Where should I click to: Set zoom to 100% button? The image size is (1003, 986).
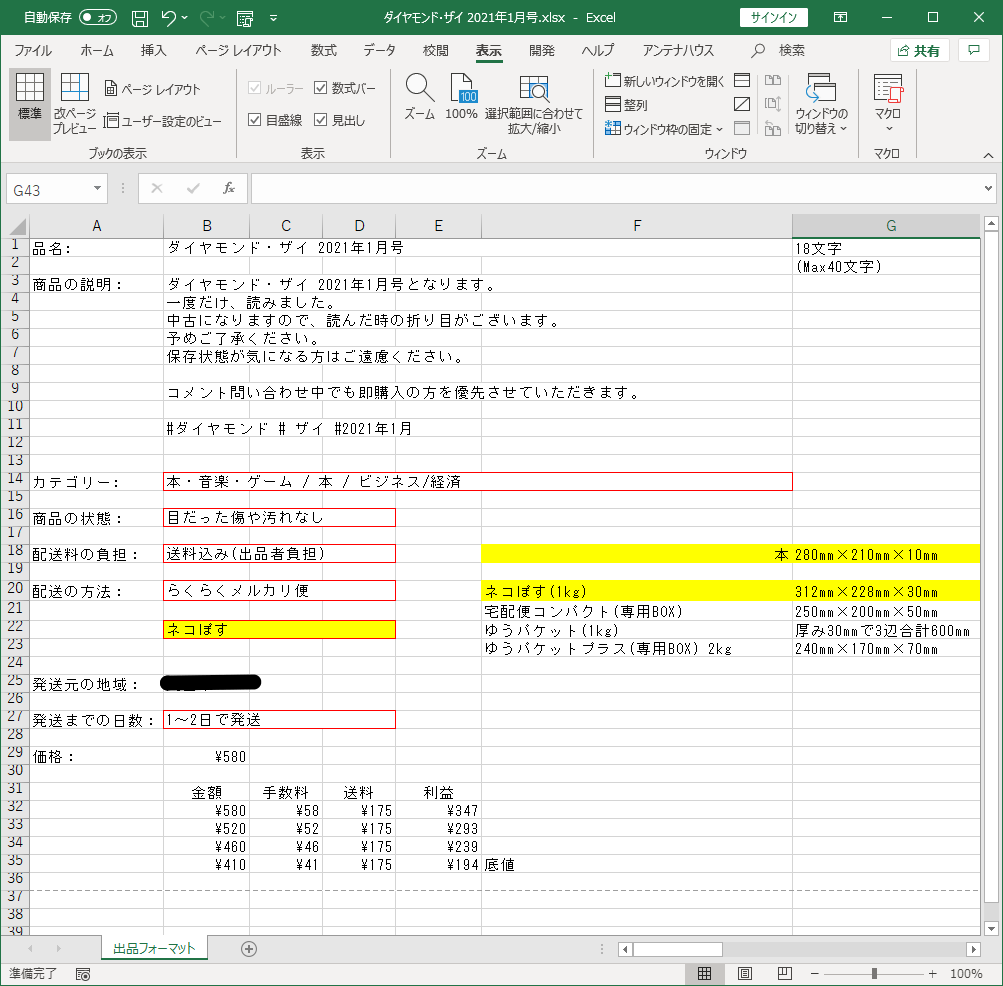pyautogui.click(x=461, y=97)
